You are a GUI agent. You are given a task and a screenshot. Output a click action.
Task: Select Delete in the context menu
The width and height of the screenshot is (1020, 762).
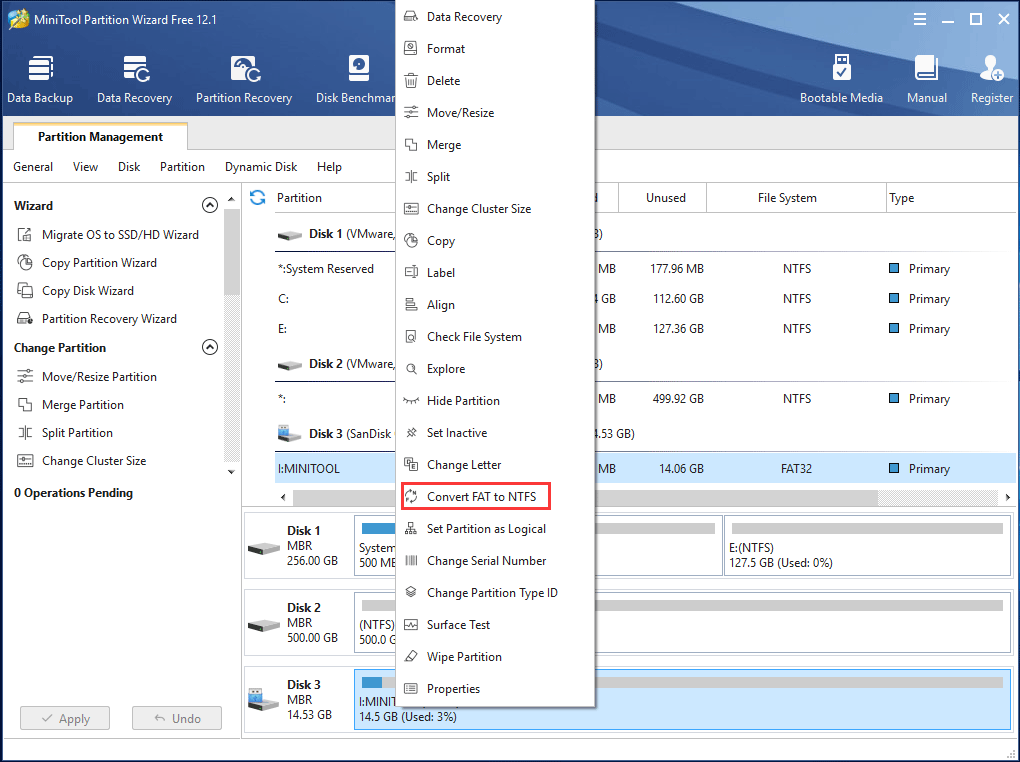(x=495, y=81)
